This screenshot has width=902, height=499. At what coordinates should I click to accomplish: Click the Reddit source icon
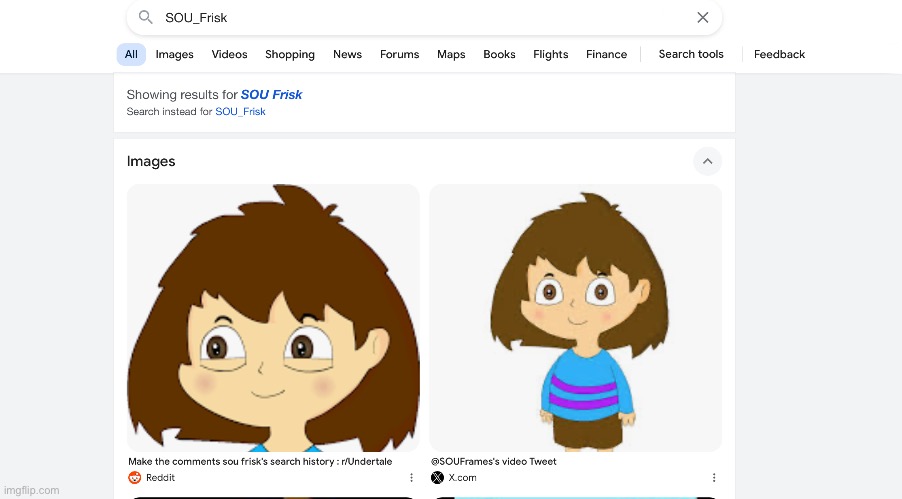tap(135, 478)
